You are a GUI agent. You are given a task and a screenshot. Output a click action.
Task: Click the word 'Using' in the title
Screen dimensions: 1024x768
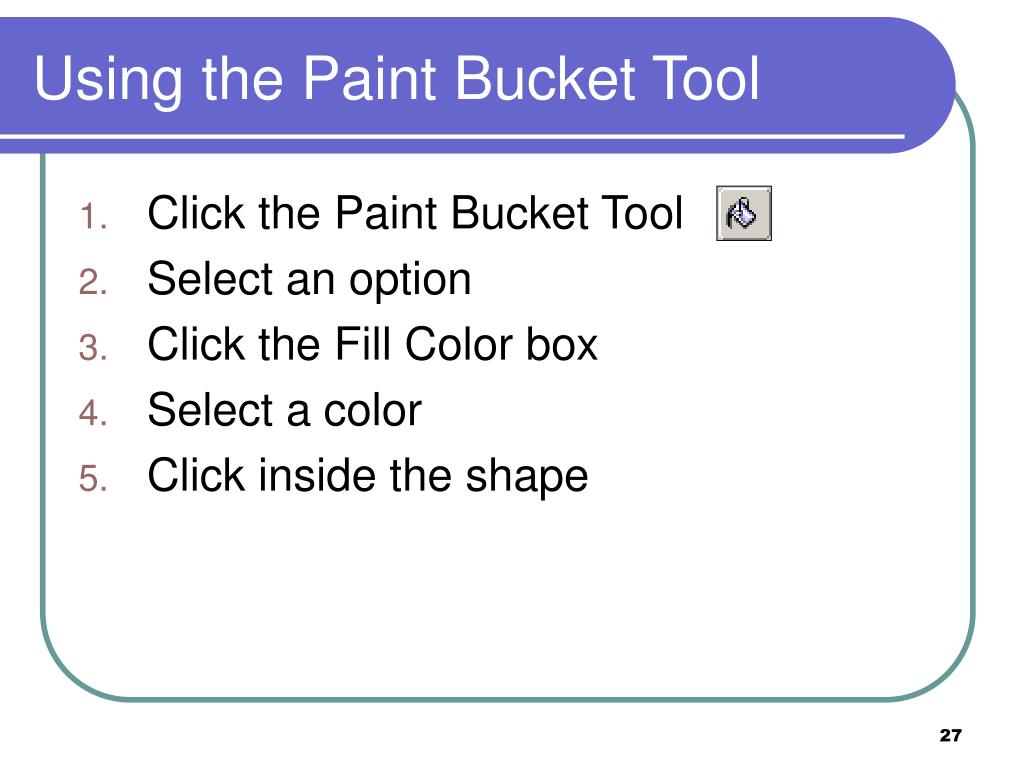coord(108,82)
